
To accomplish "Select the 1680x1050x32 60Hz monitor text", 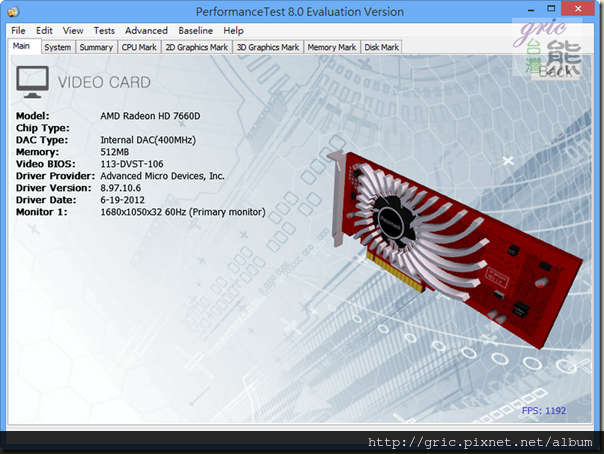I will (183, 212).
